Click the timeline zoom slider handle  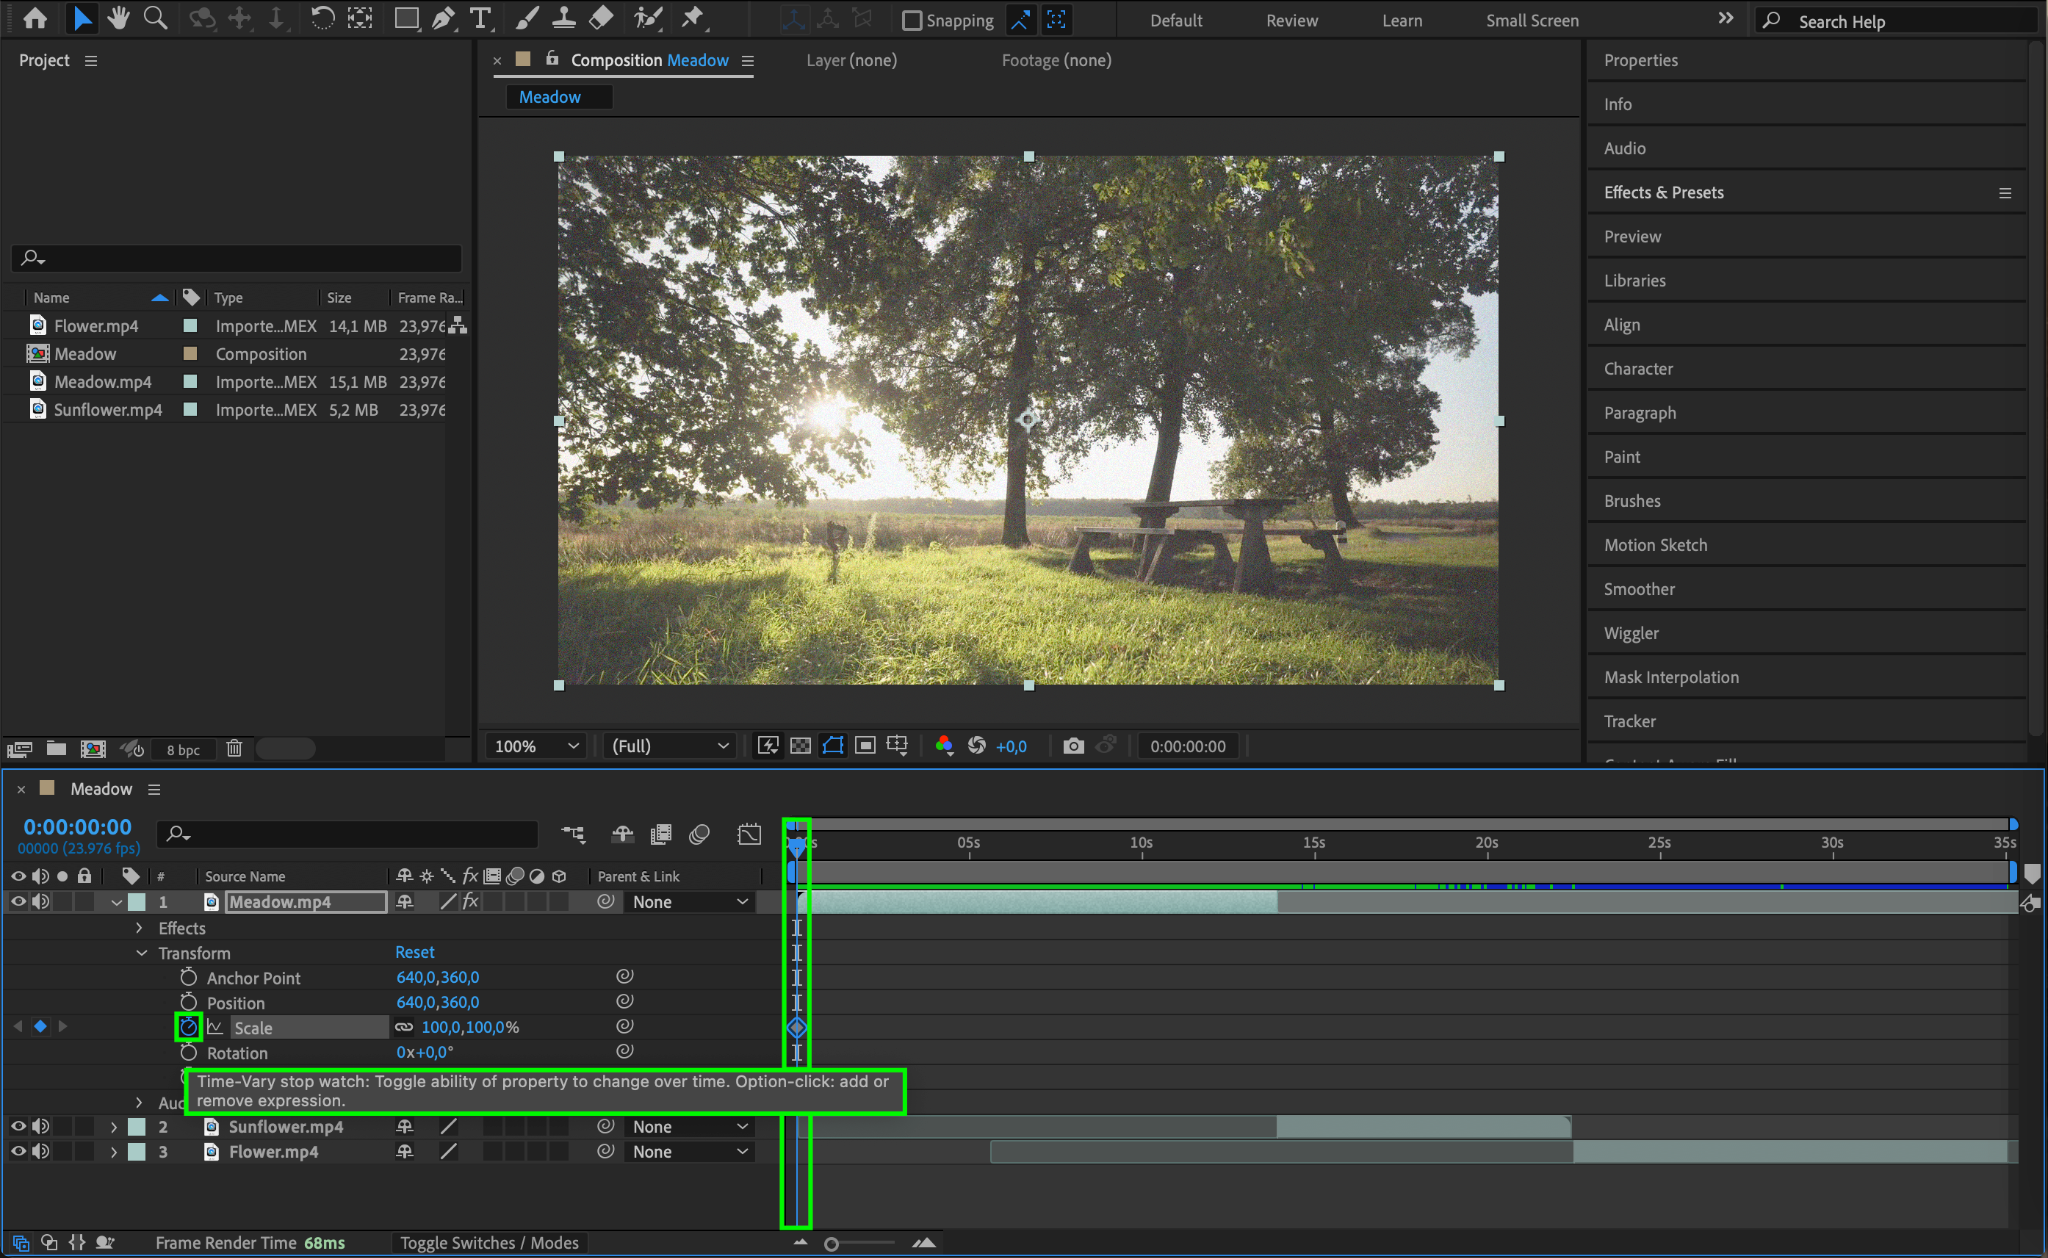click(x=831, y=1244)
